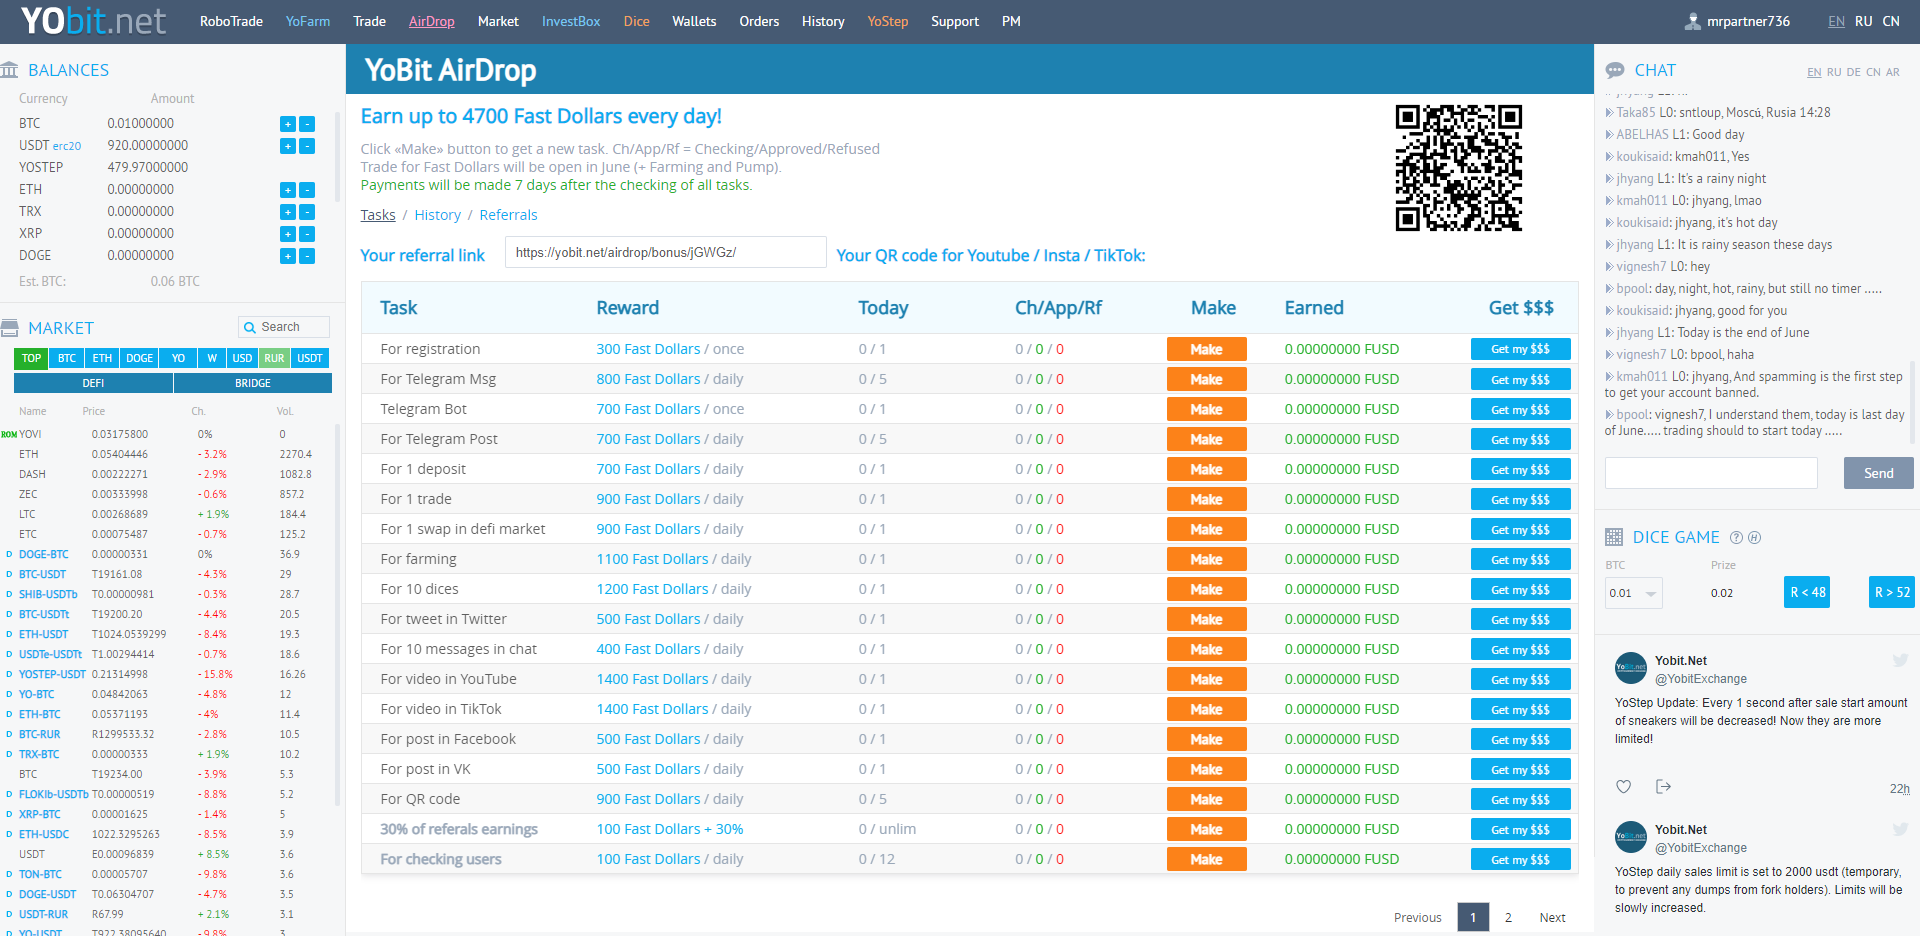Image resolution: width=1920 pixels, height=936 pixels.
Task: Click the Next pagination link
Action: [1552, 917]
